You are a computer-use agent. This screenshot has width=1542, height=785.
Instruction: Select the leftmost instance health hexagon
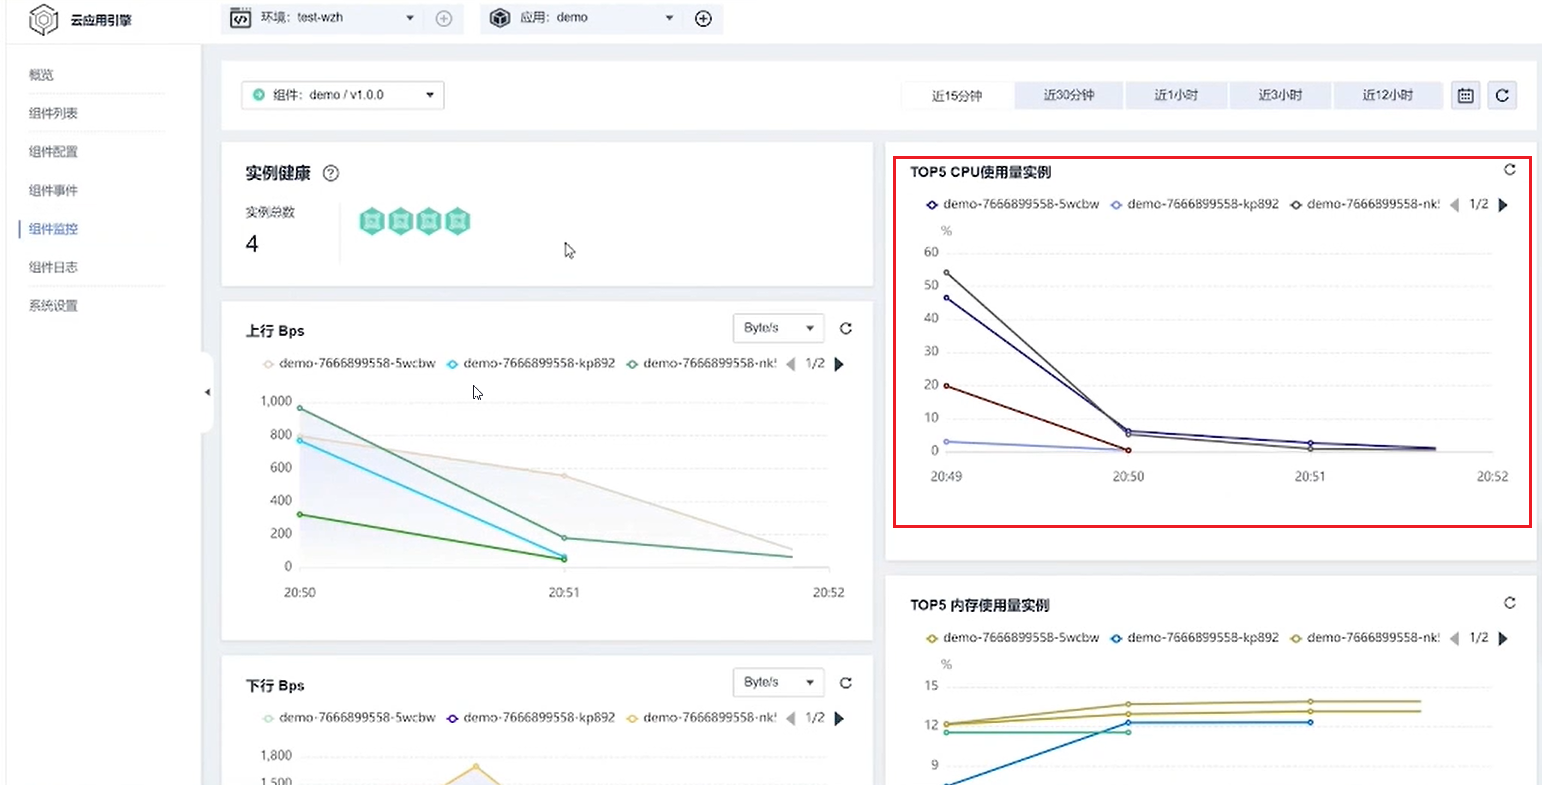pyautogui.click(x=372, y=220)
